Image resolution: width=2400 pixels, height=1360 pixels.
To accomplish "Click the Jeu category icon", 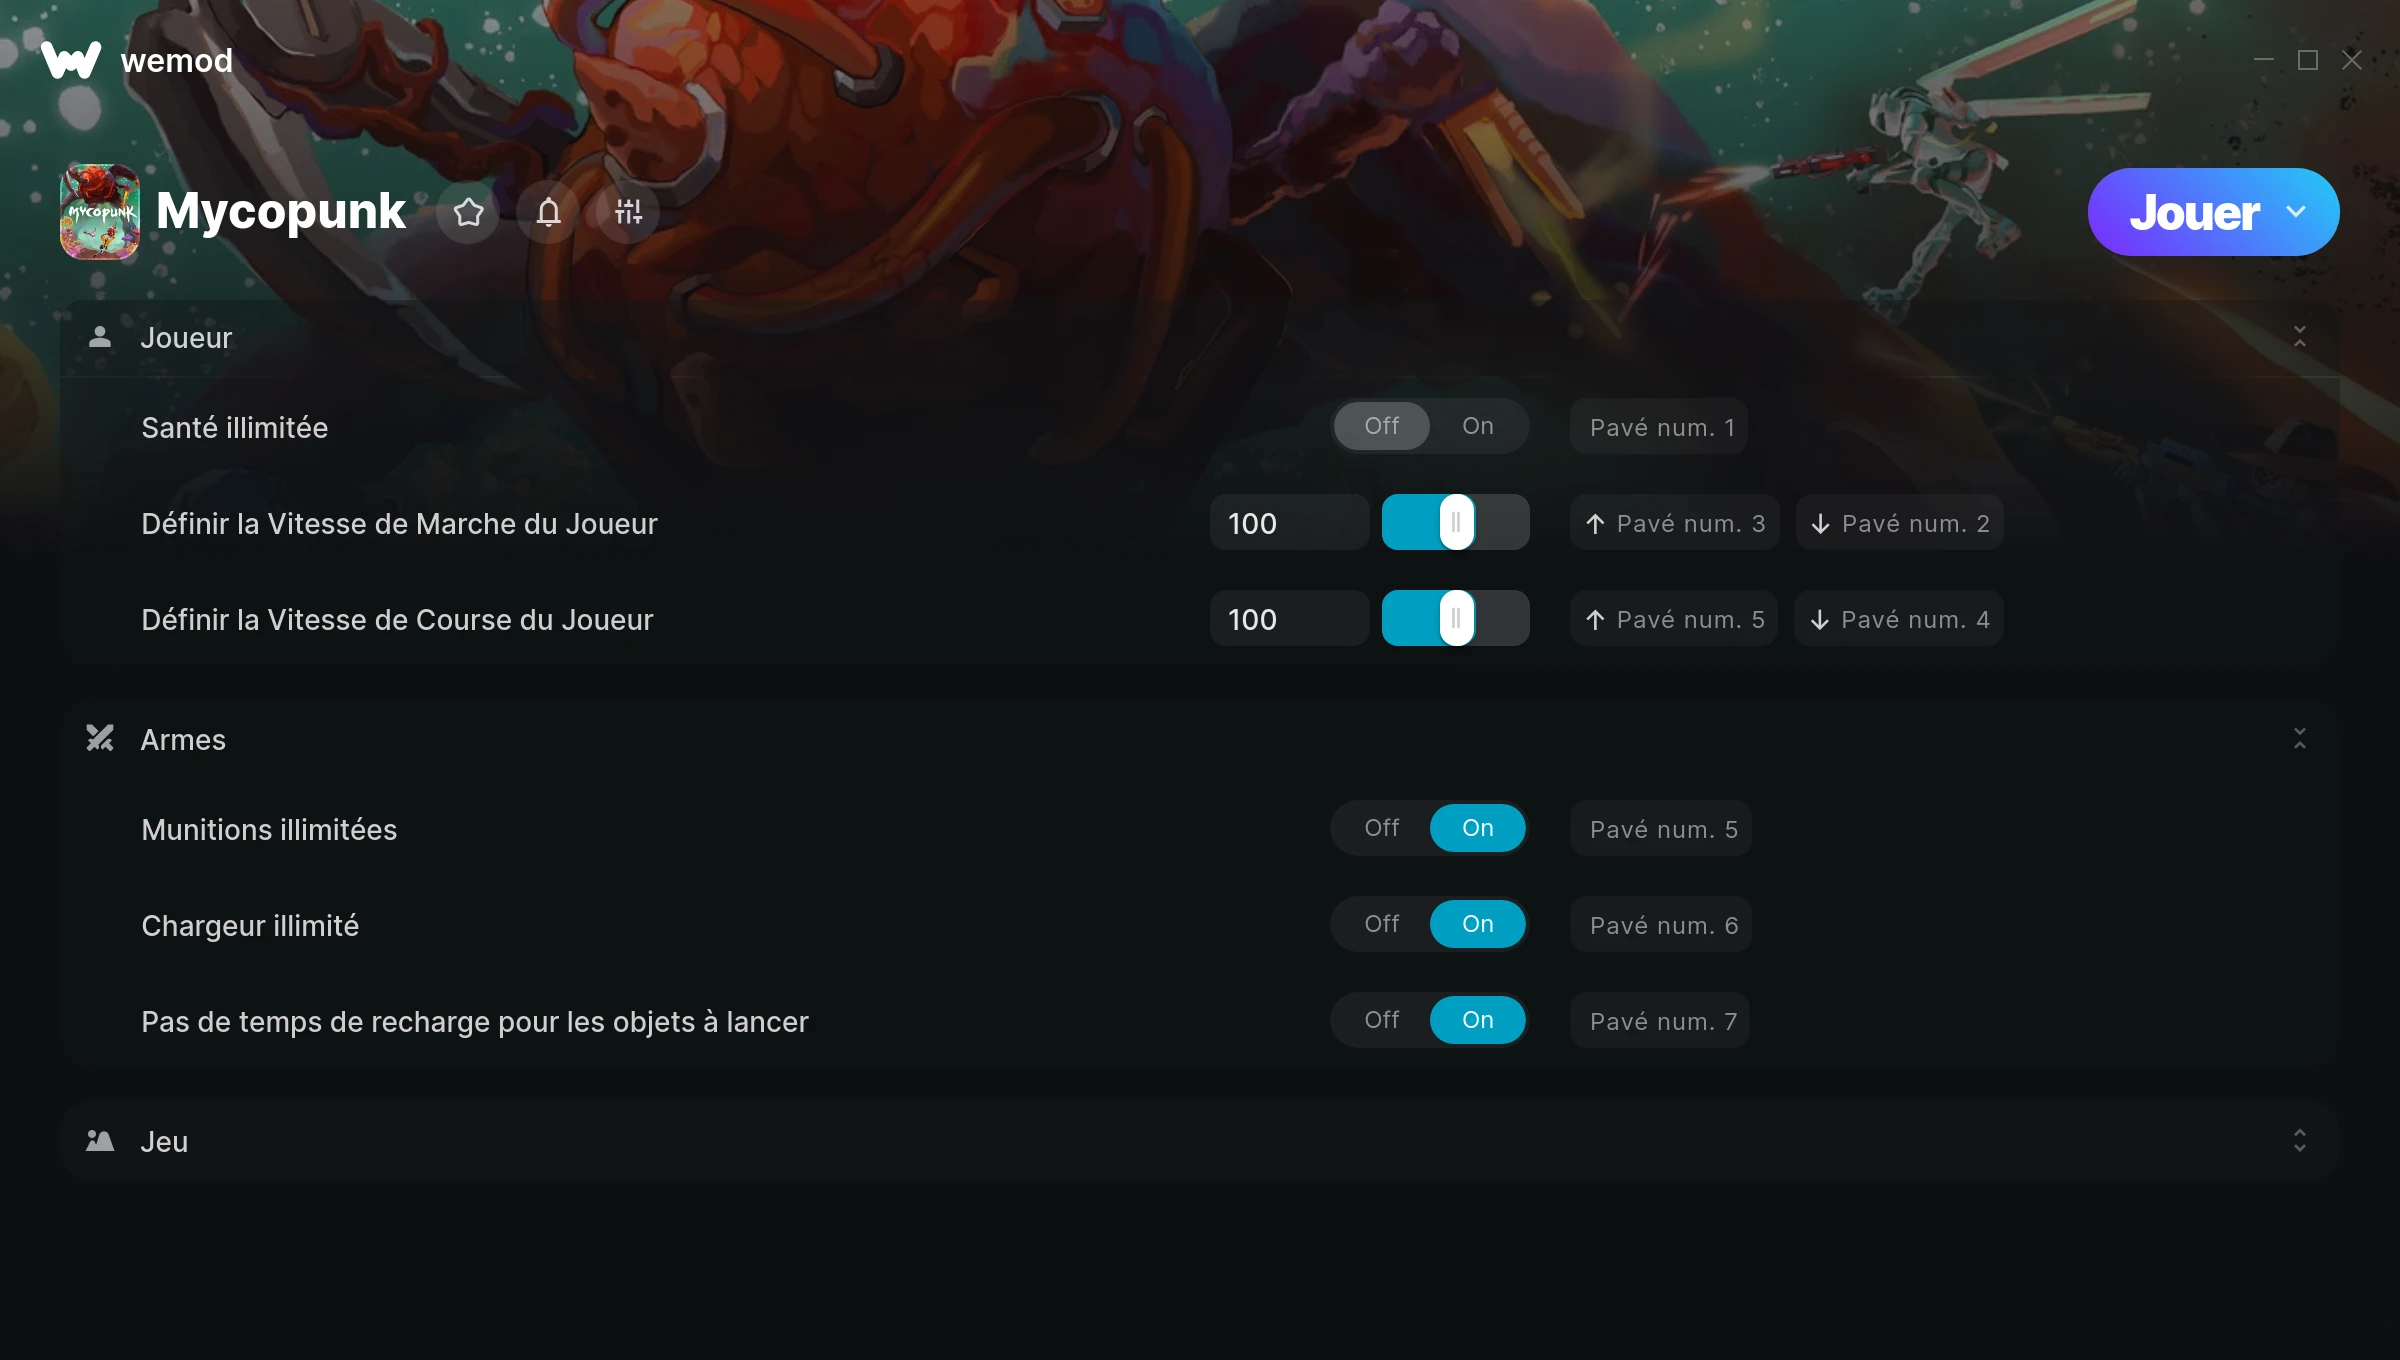I will pyautogui.click(x=100, y=1141).
